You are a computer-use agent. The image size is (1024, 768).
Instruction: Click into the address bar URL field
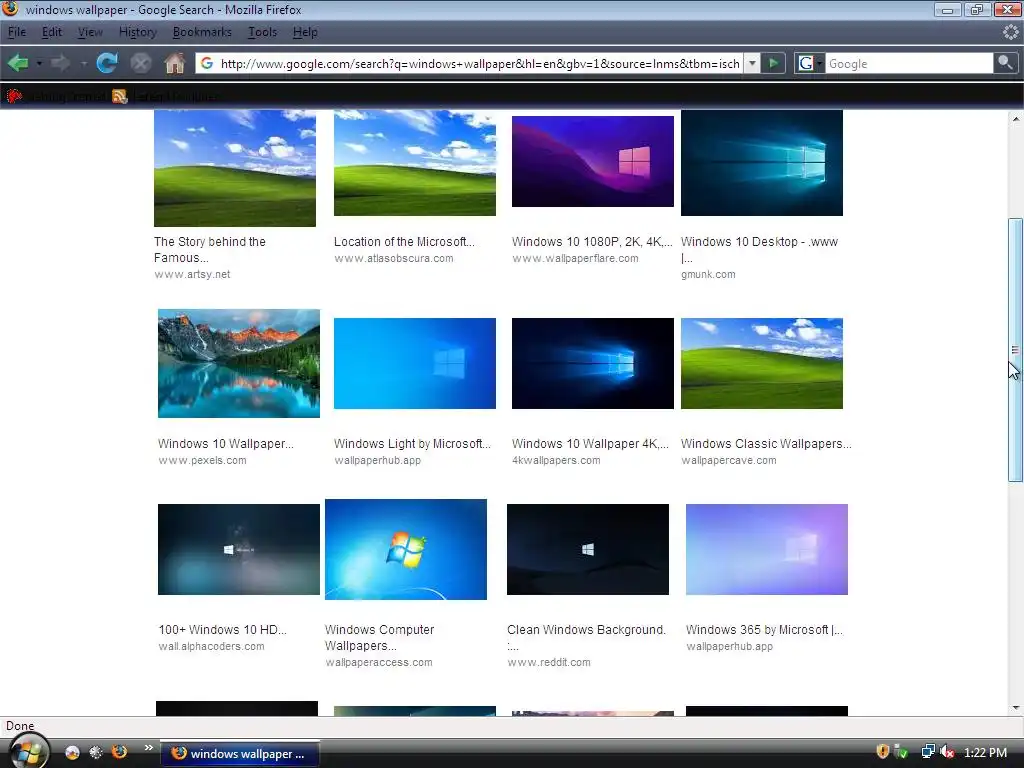pos(480,63)
